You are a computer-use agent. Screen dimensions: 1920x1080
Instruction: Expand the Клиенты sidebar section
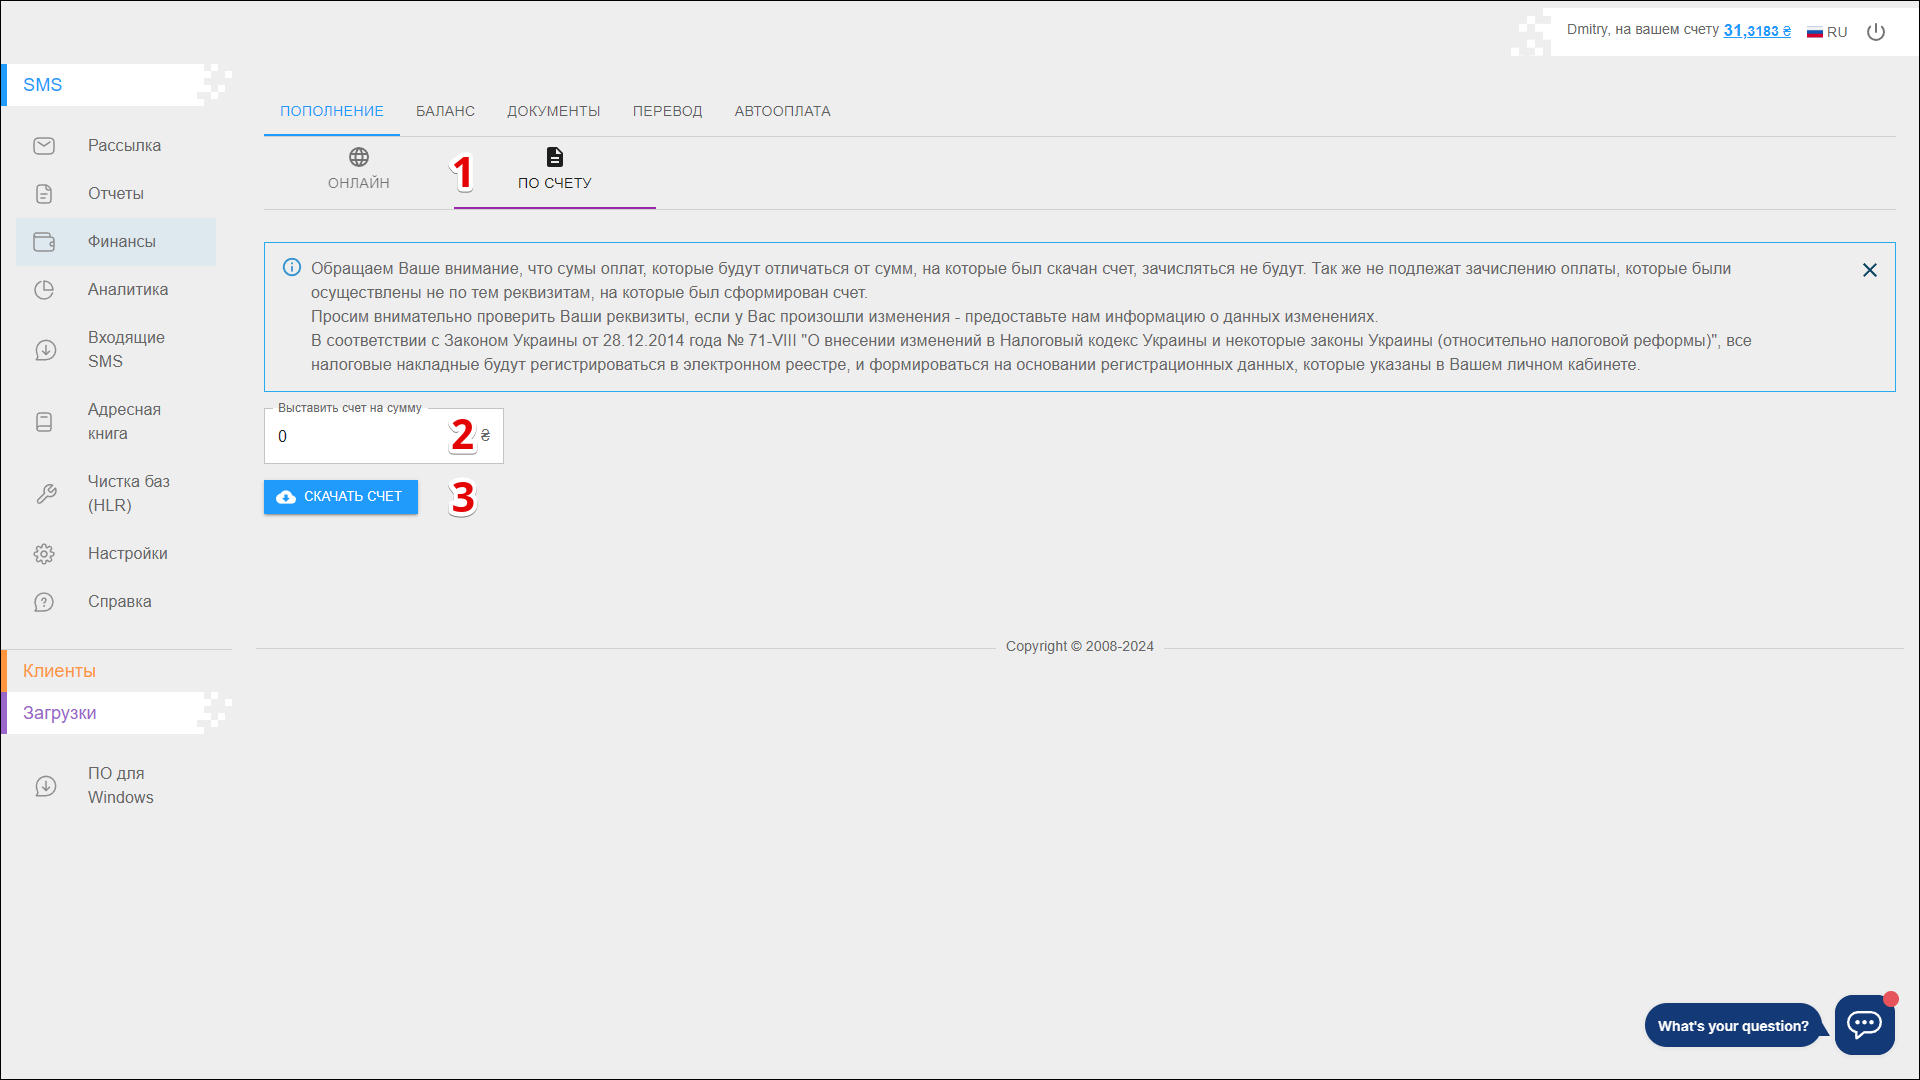click(x=60, y=671)
